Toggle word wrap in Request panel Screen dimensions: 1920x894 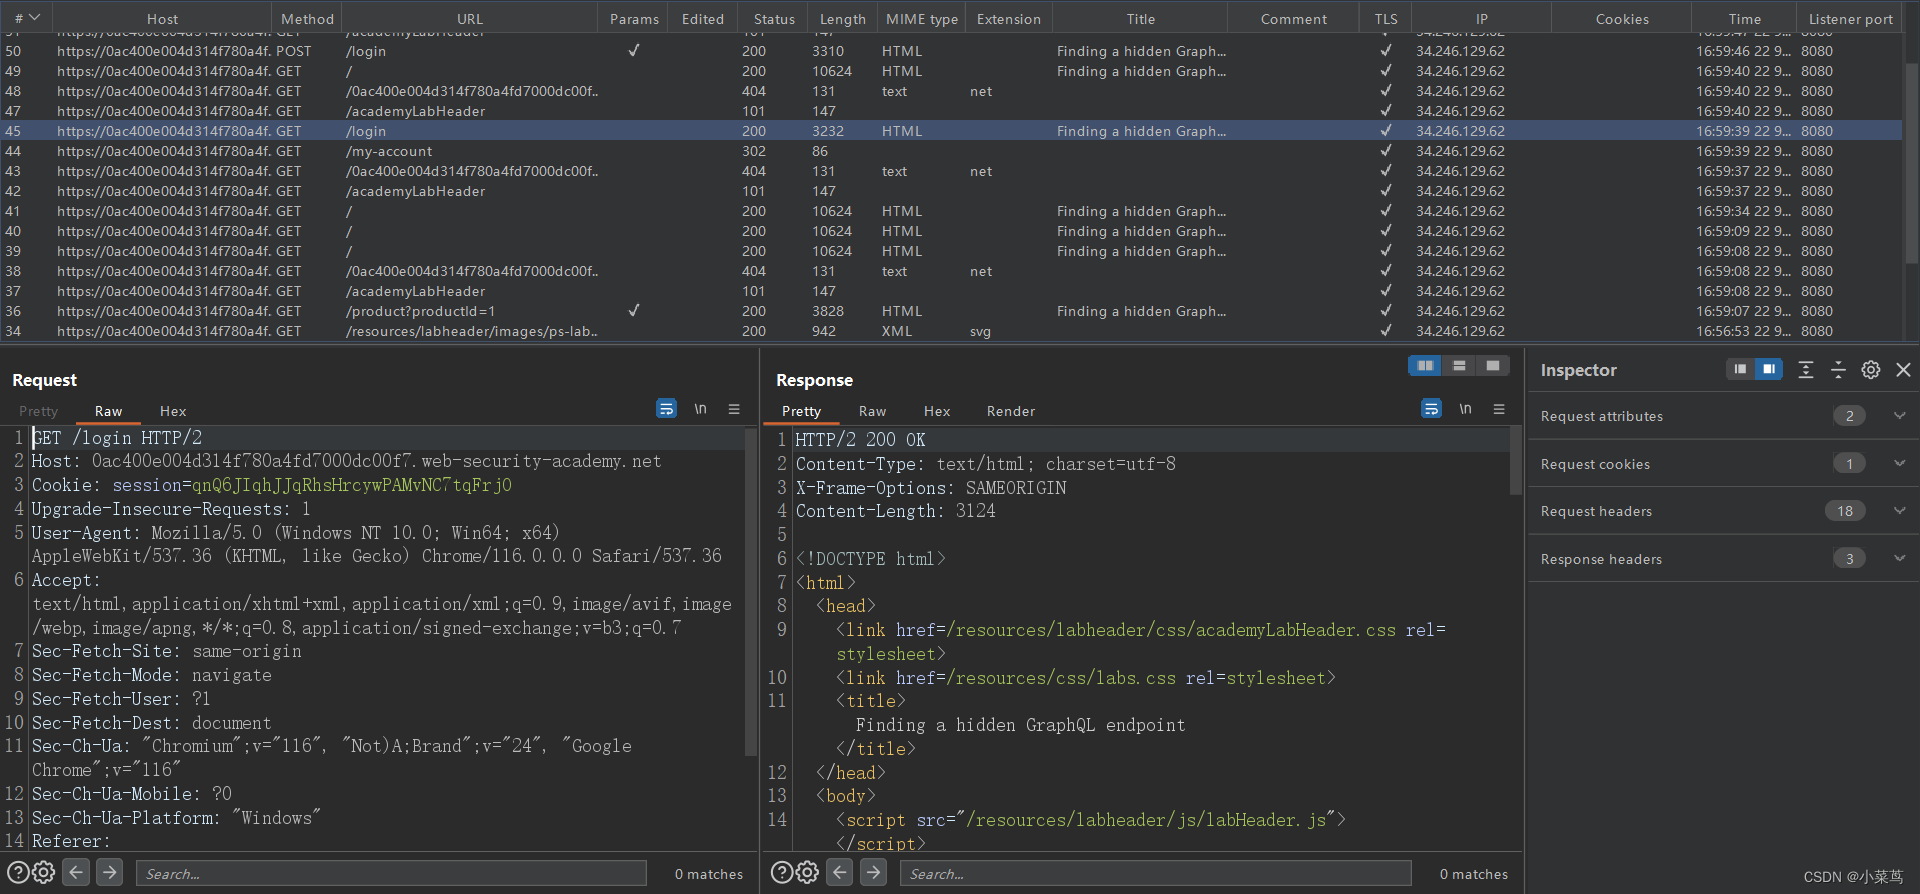[x=666, y=409]
